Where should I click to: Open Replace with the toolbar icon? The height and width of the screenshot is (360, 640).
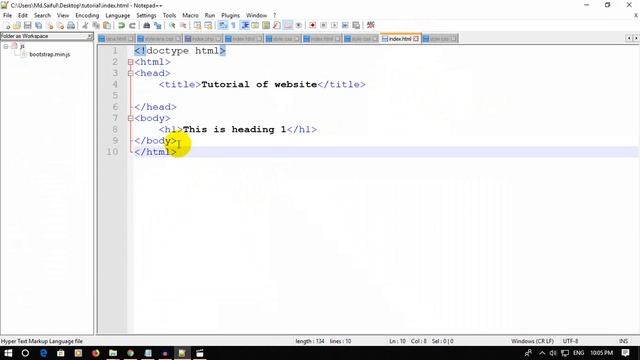coord(158,25)
